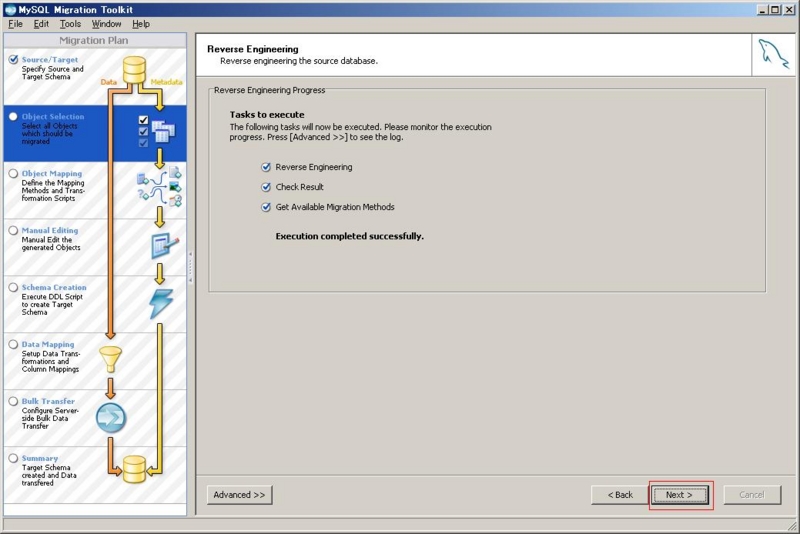Viewport: 800px width, 534px height.
Task: Select the Data Mapping step indicator
Action: [x=13, y=344]
